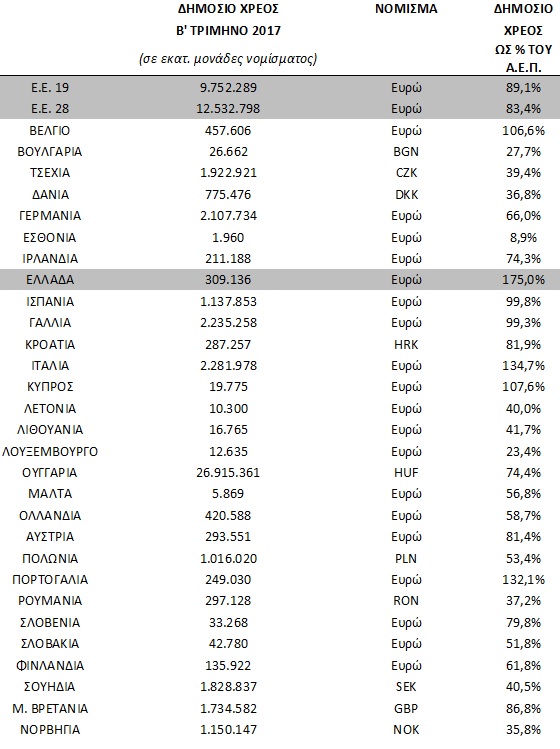This screenshot has height=749, width=560.
Task: Select Estonia's 8,9% percentage cell
Action: [x=523, y=238]
